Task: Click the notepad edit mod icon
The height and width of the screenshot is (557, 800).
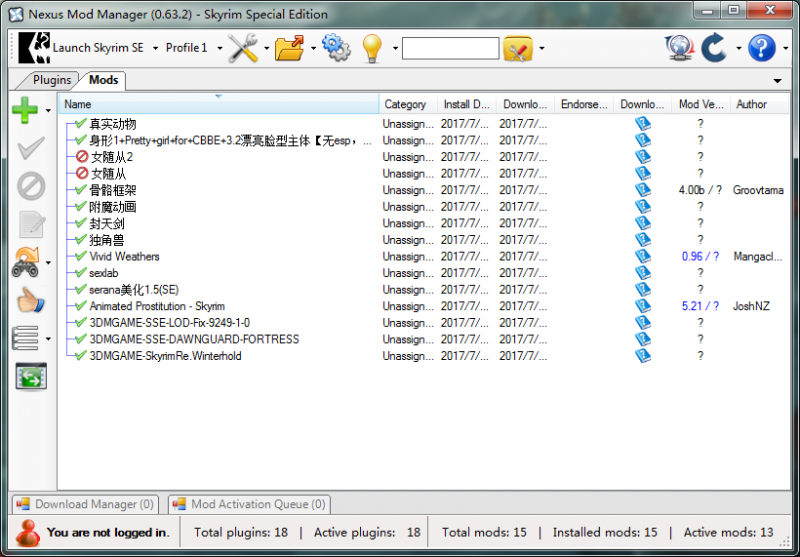Action: point(32,224)
